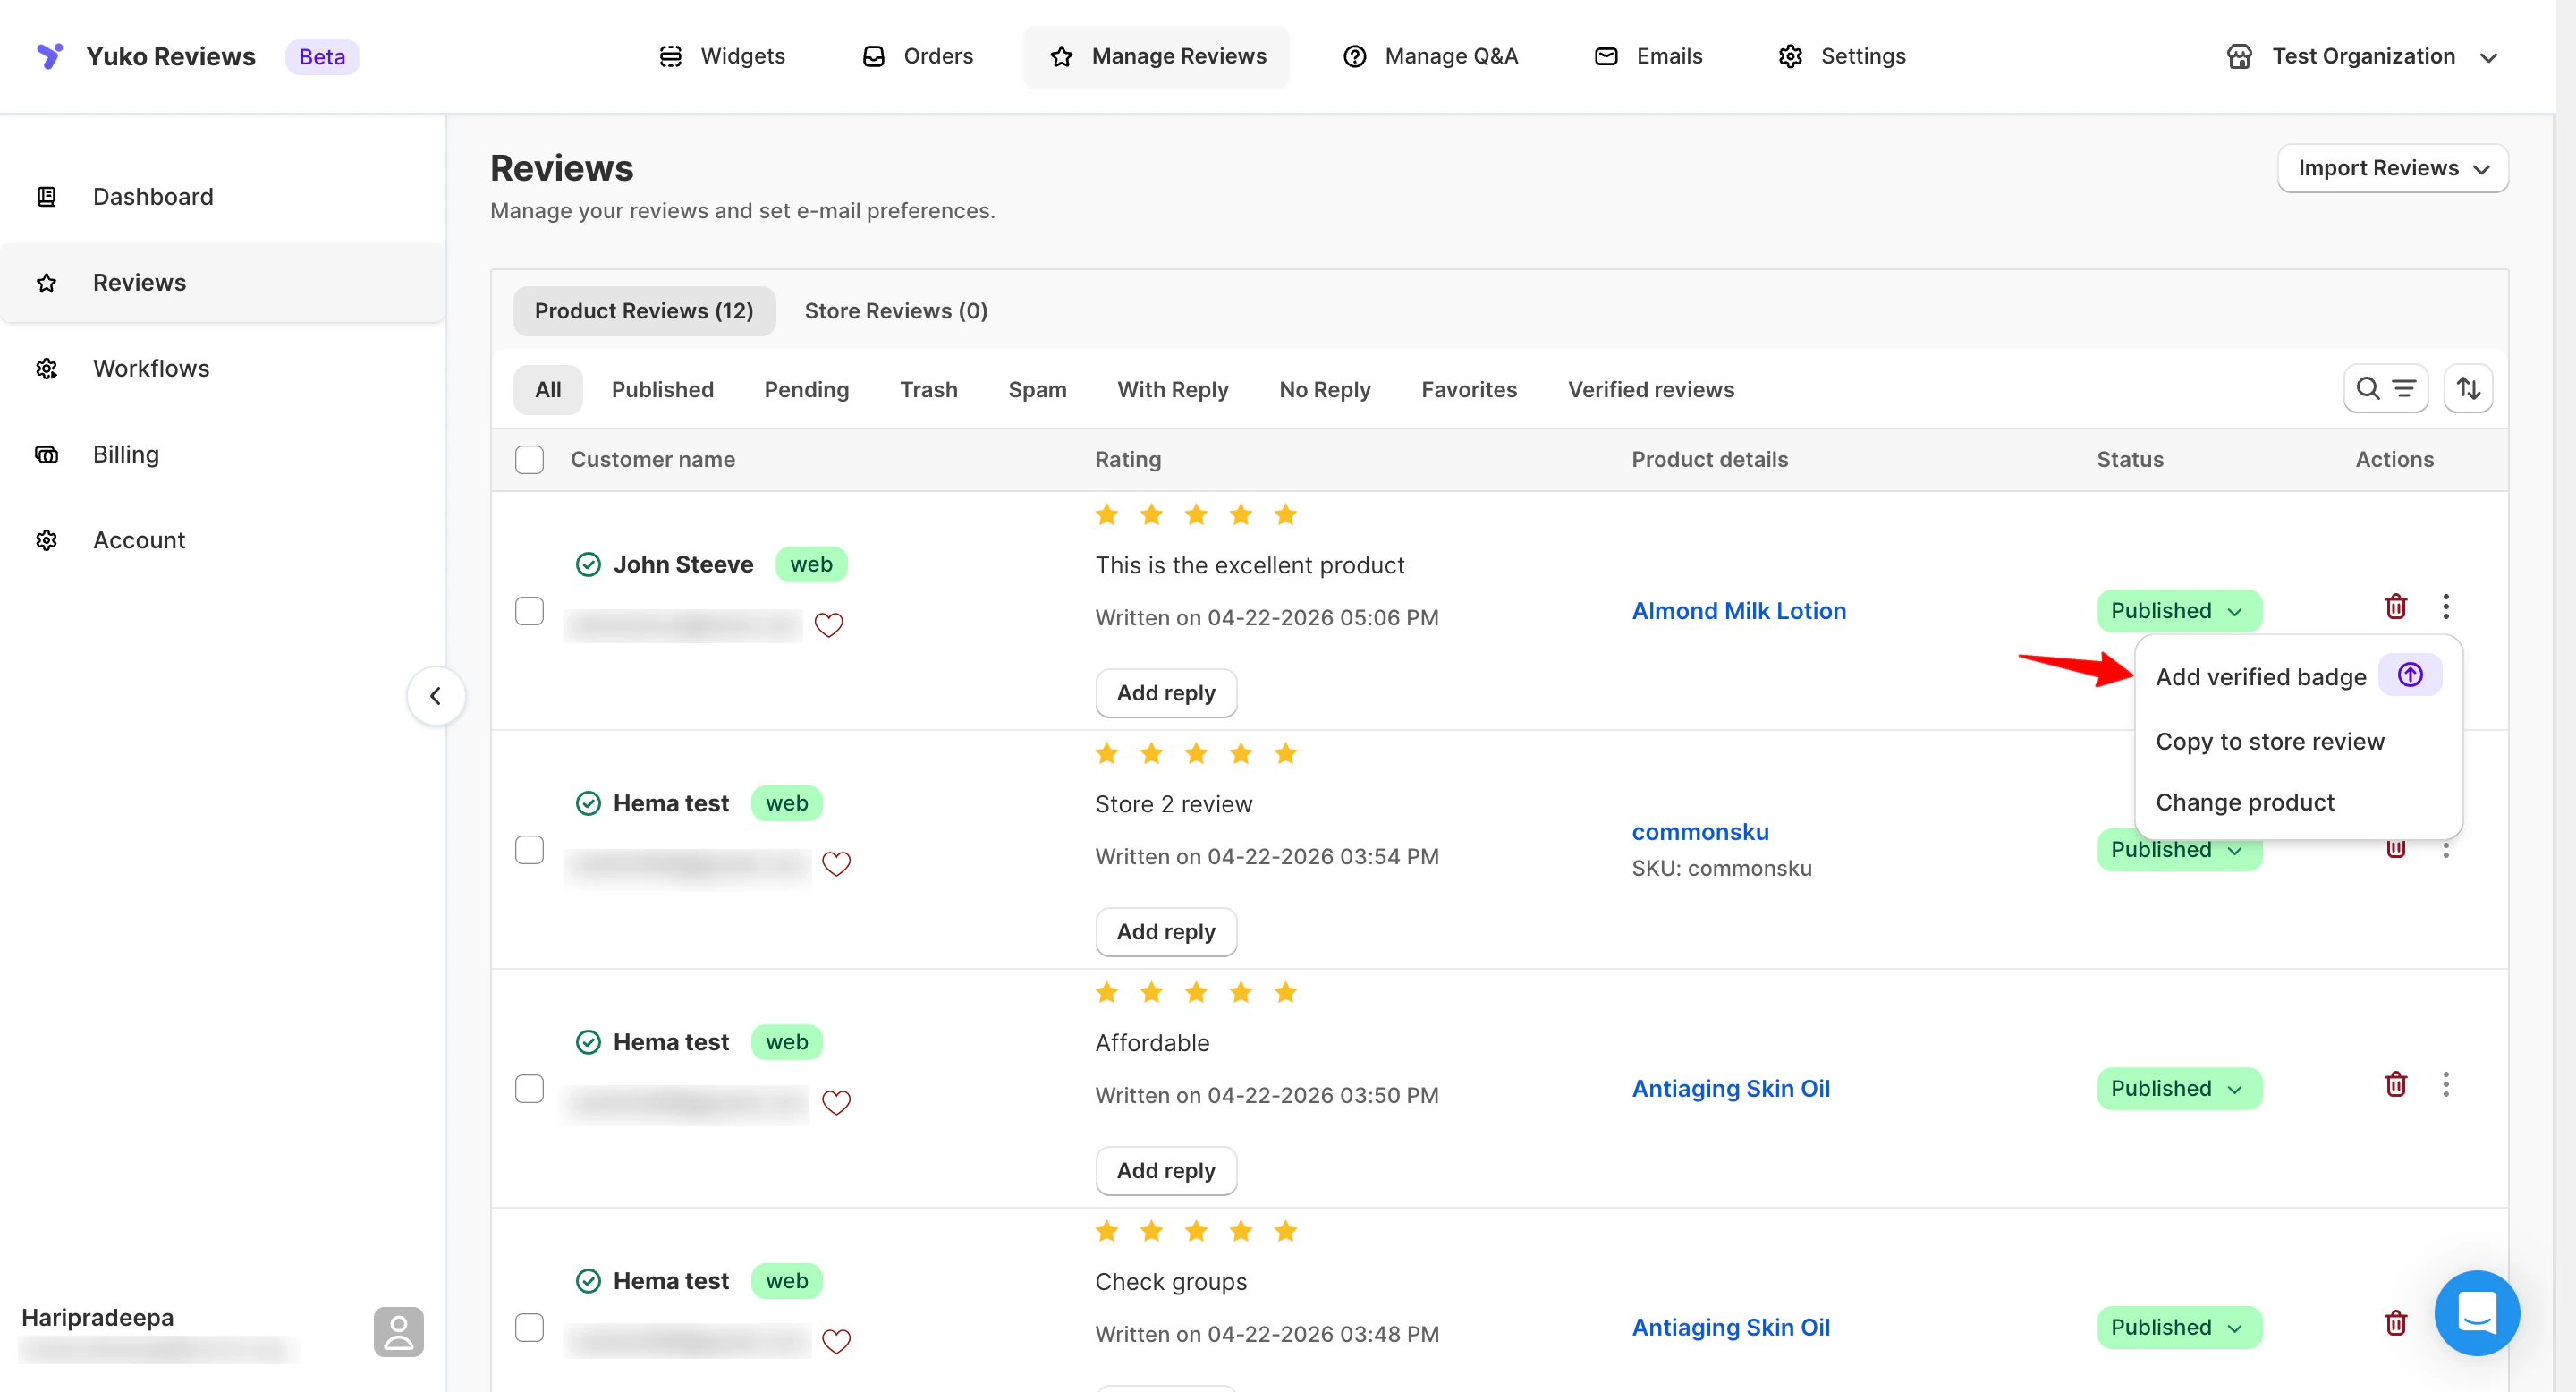The image size is (2576, 1392).
Task: Select the All filter tab
Action: tap(548, 390)
